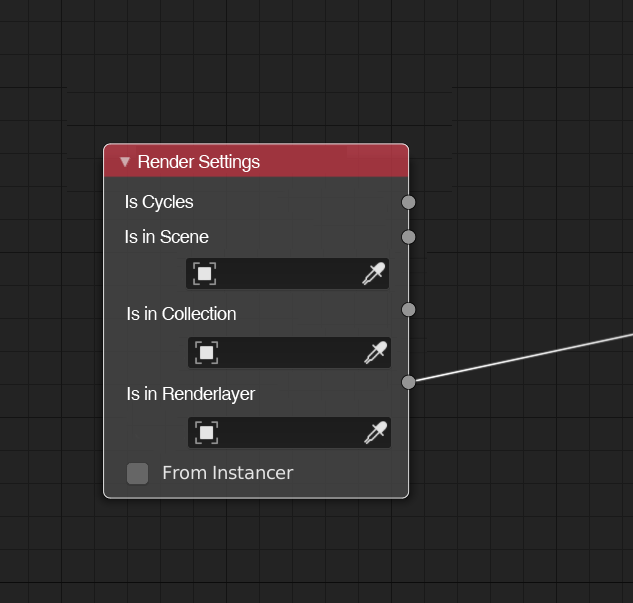
Task: Click the Is Cycles output socket
Action: (x=408, y=202)
